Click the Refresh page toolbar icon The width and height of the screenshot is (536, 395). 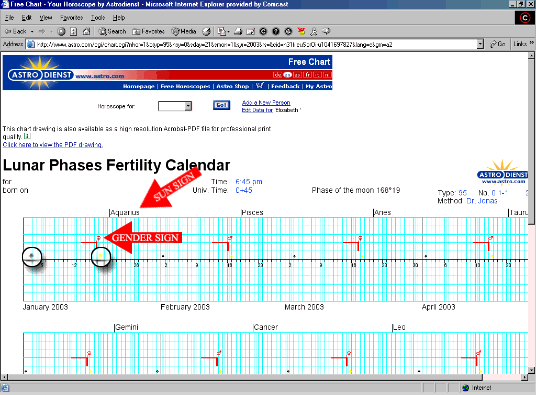pos(73,31)
